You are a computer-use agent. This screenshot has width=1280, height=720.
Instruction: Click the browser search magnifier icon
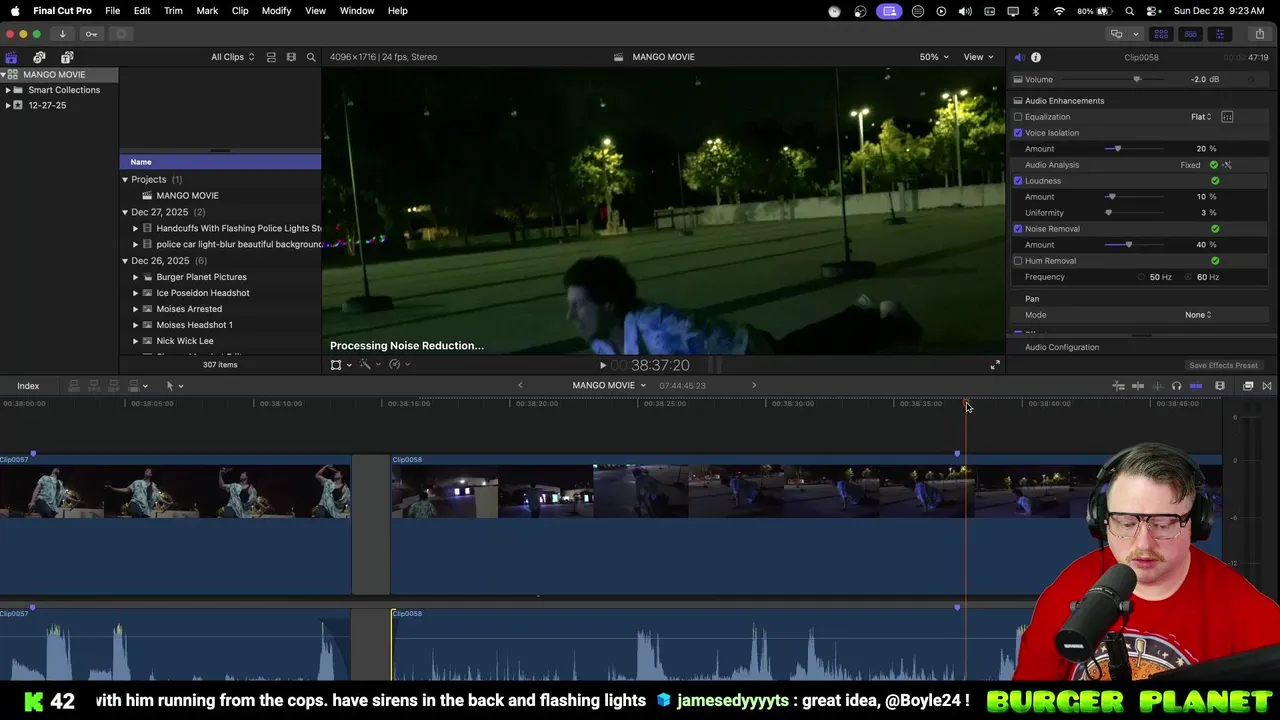pos(311,57)
